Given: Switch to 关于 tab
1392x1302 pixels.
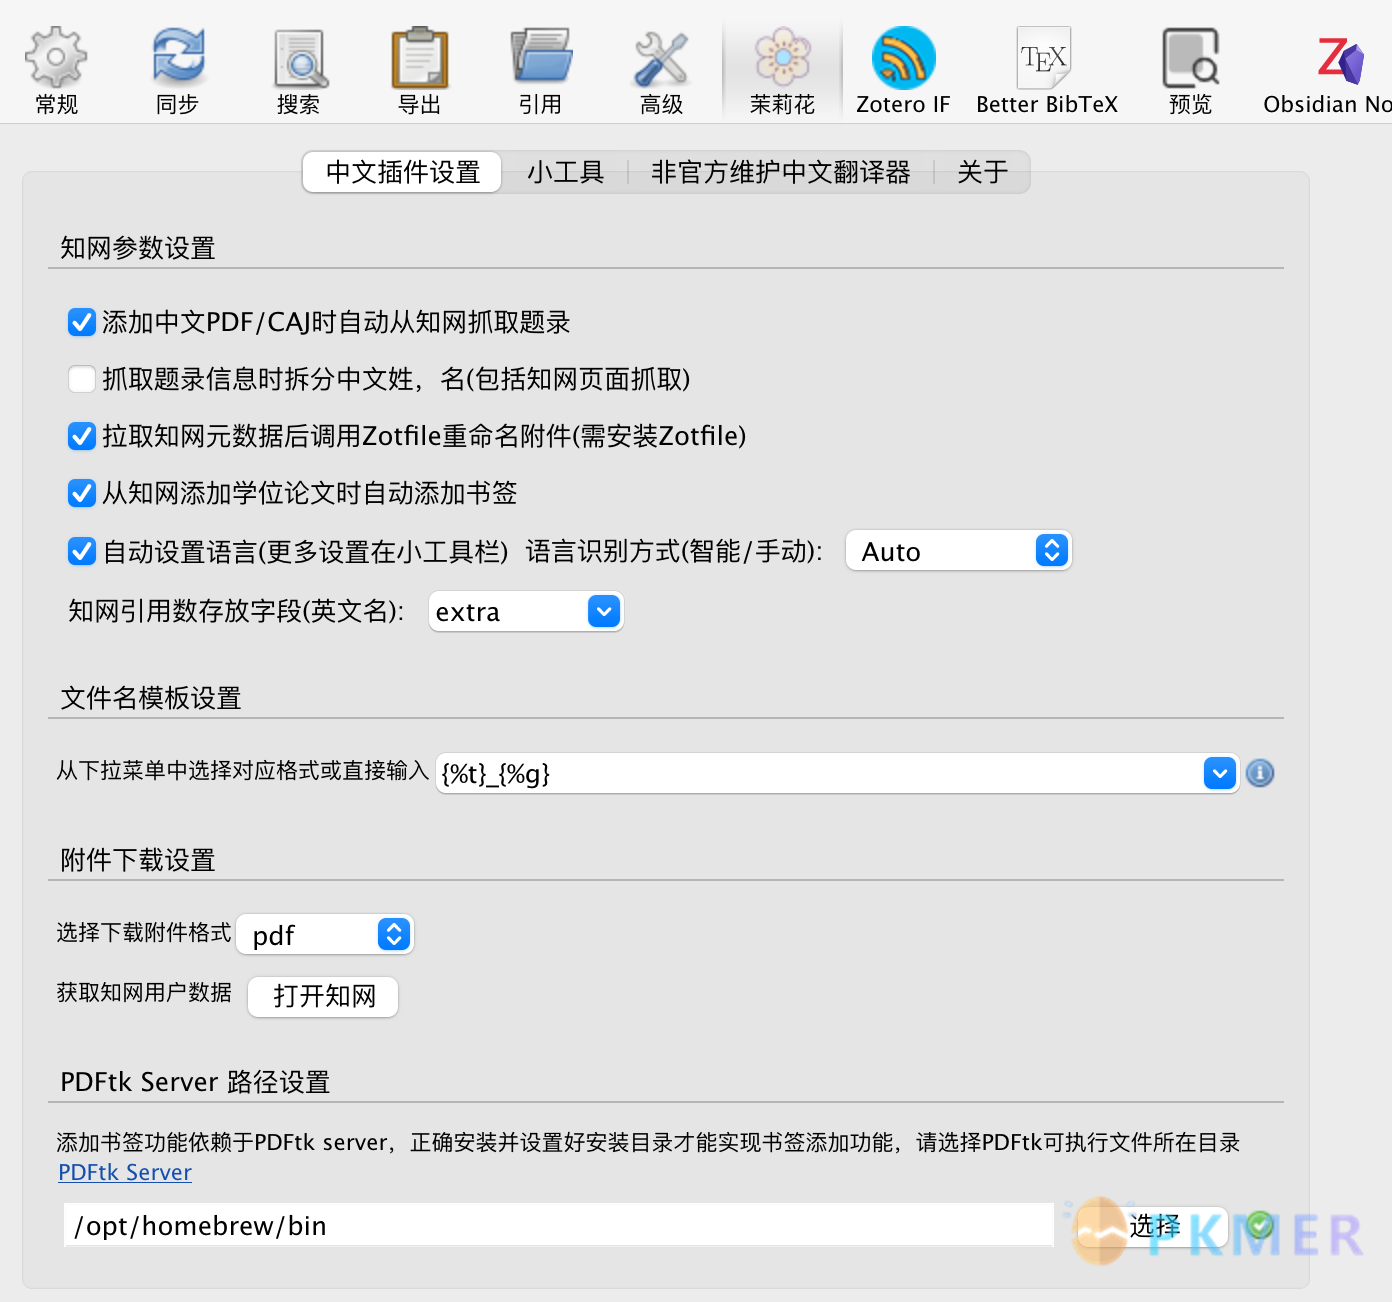Looking at the screenshot, I should (982, 172).
